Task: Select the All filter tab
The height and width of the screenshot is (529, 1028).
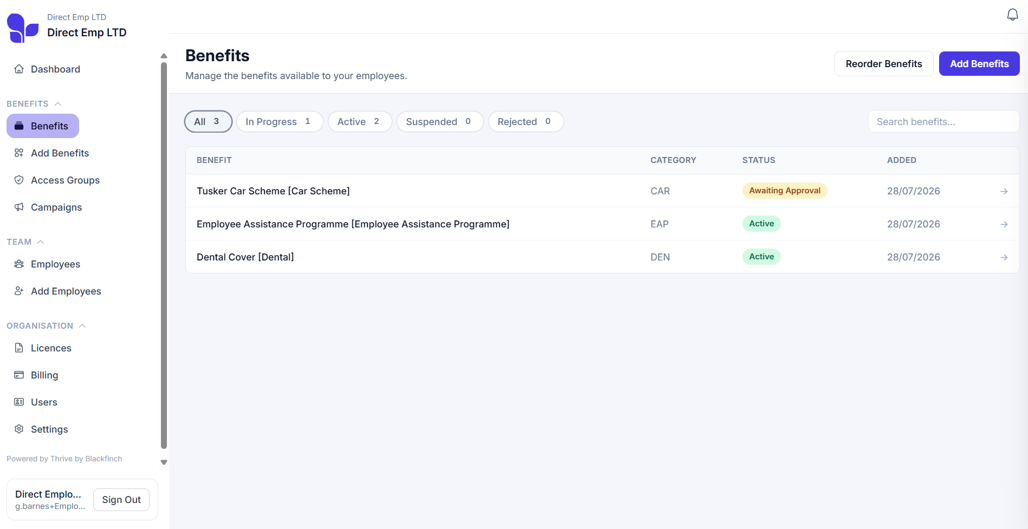Action: [208, 122]
